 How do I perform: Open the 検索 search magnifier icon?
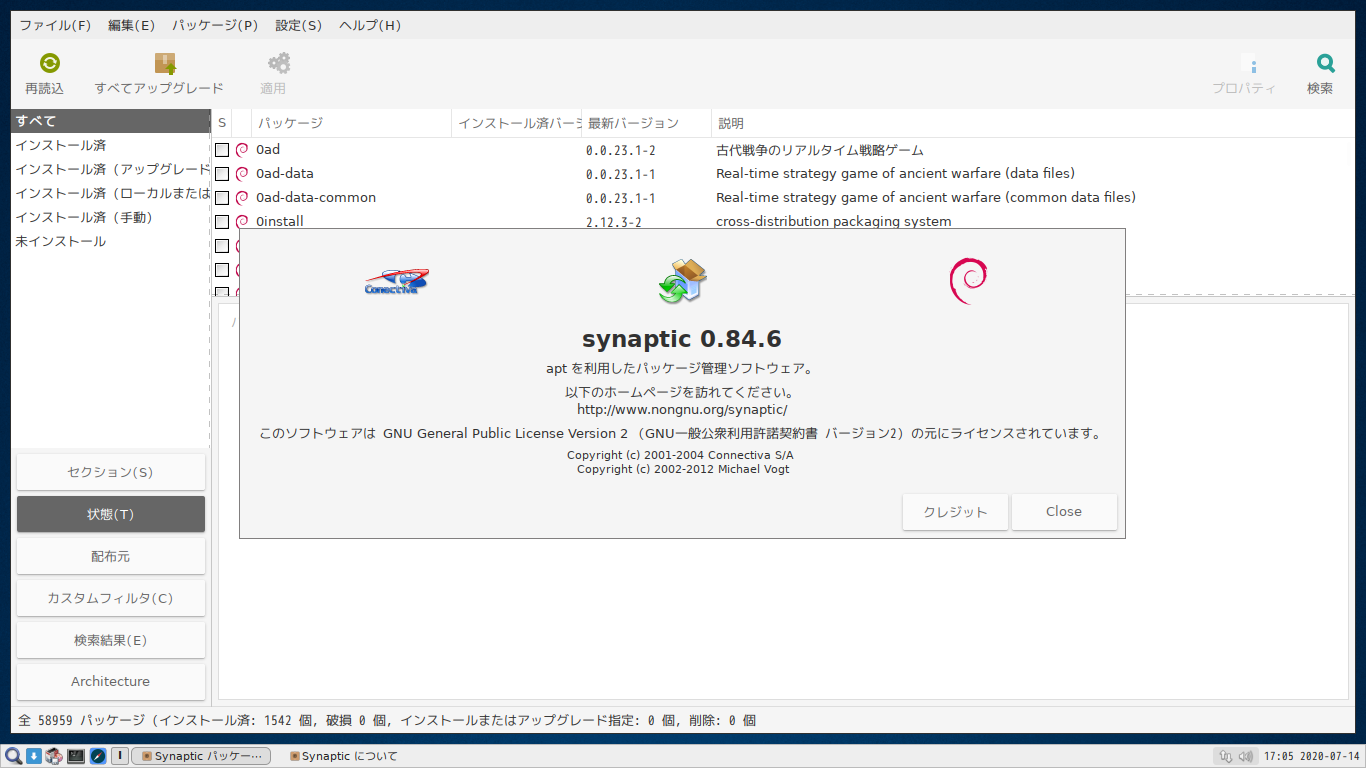(1325, 63)
